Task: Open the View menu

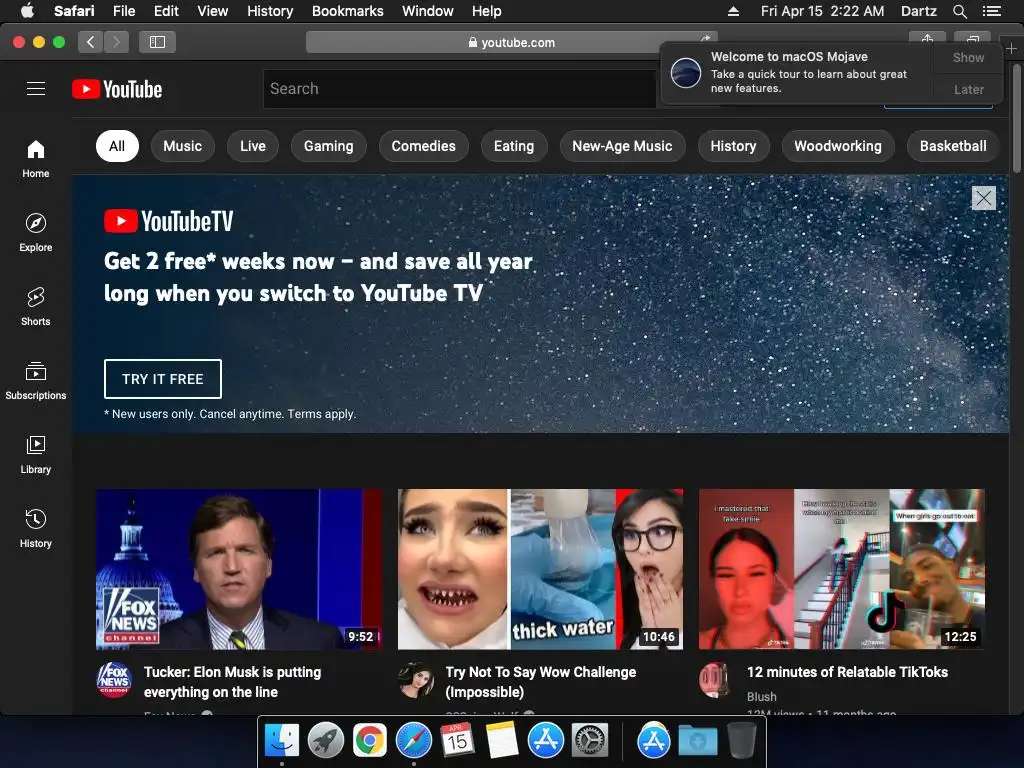Action: click(212, 11)
